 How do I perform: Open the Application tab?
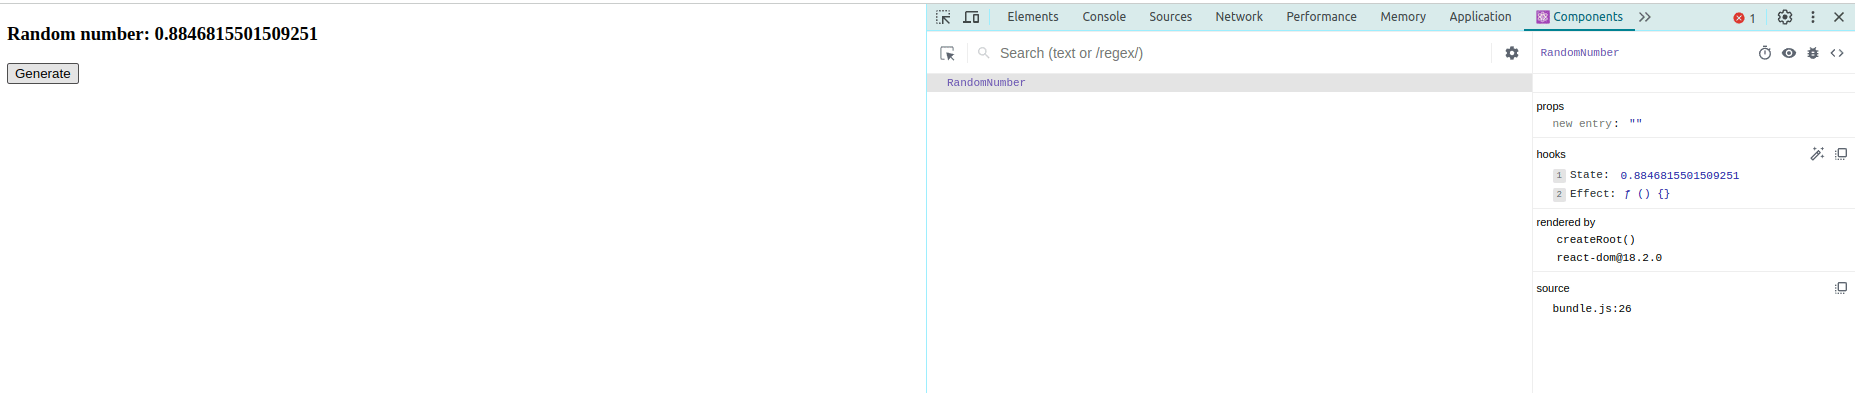(x=1480, y=17)
